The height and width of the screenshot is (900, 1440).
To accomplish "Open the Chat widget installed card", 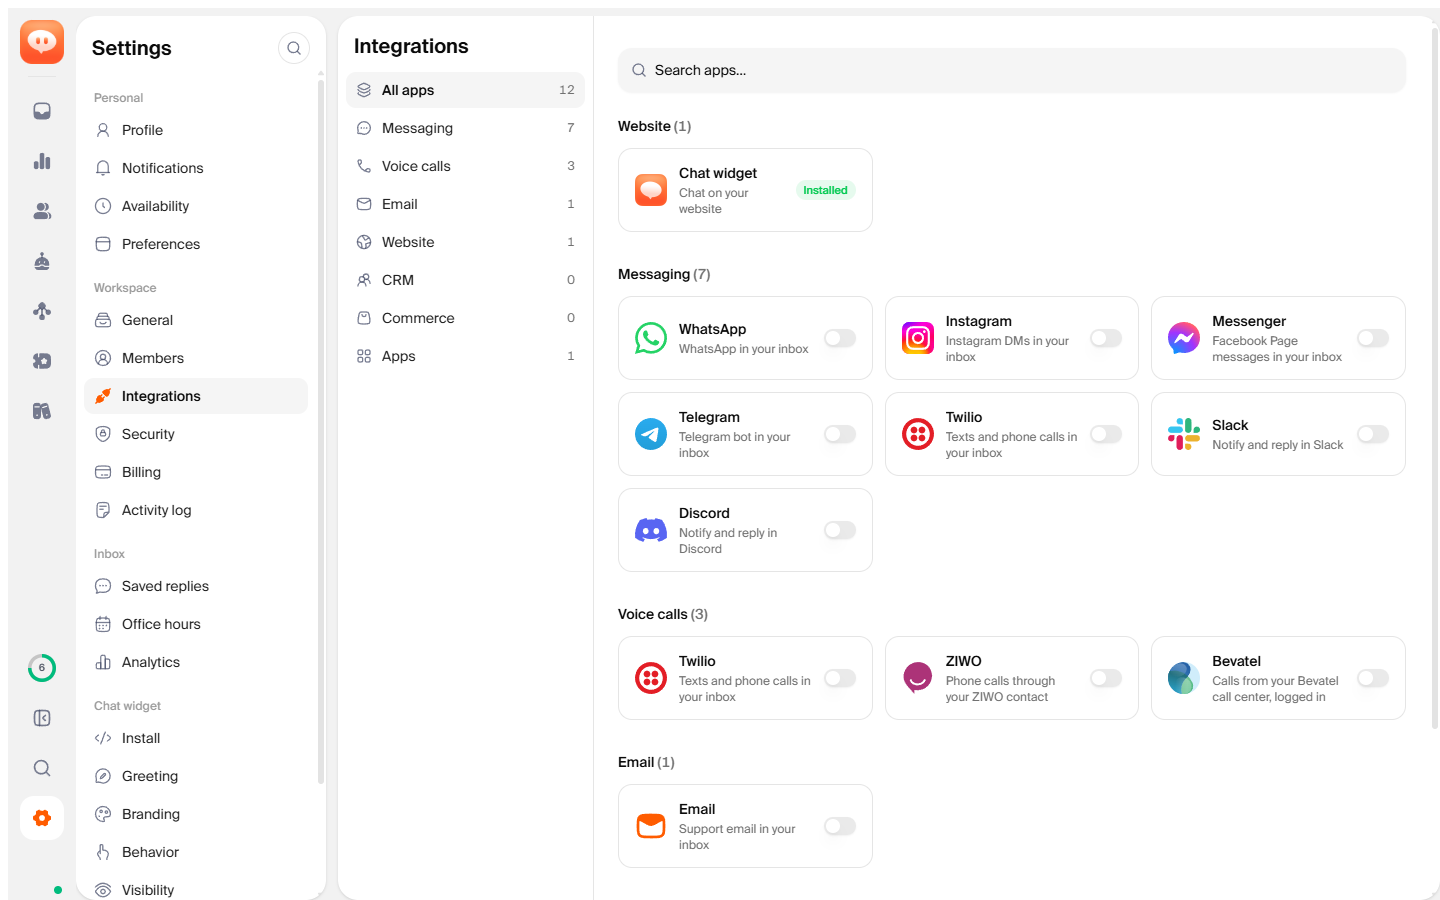I will pyautogui.click(x=745, y=190).
